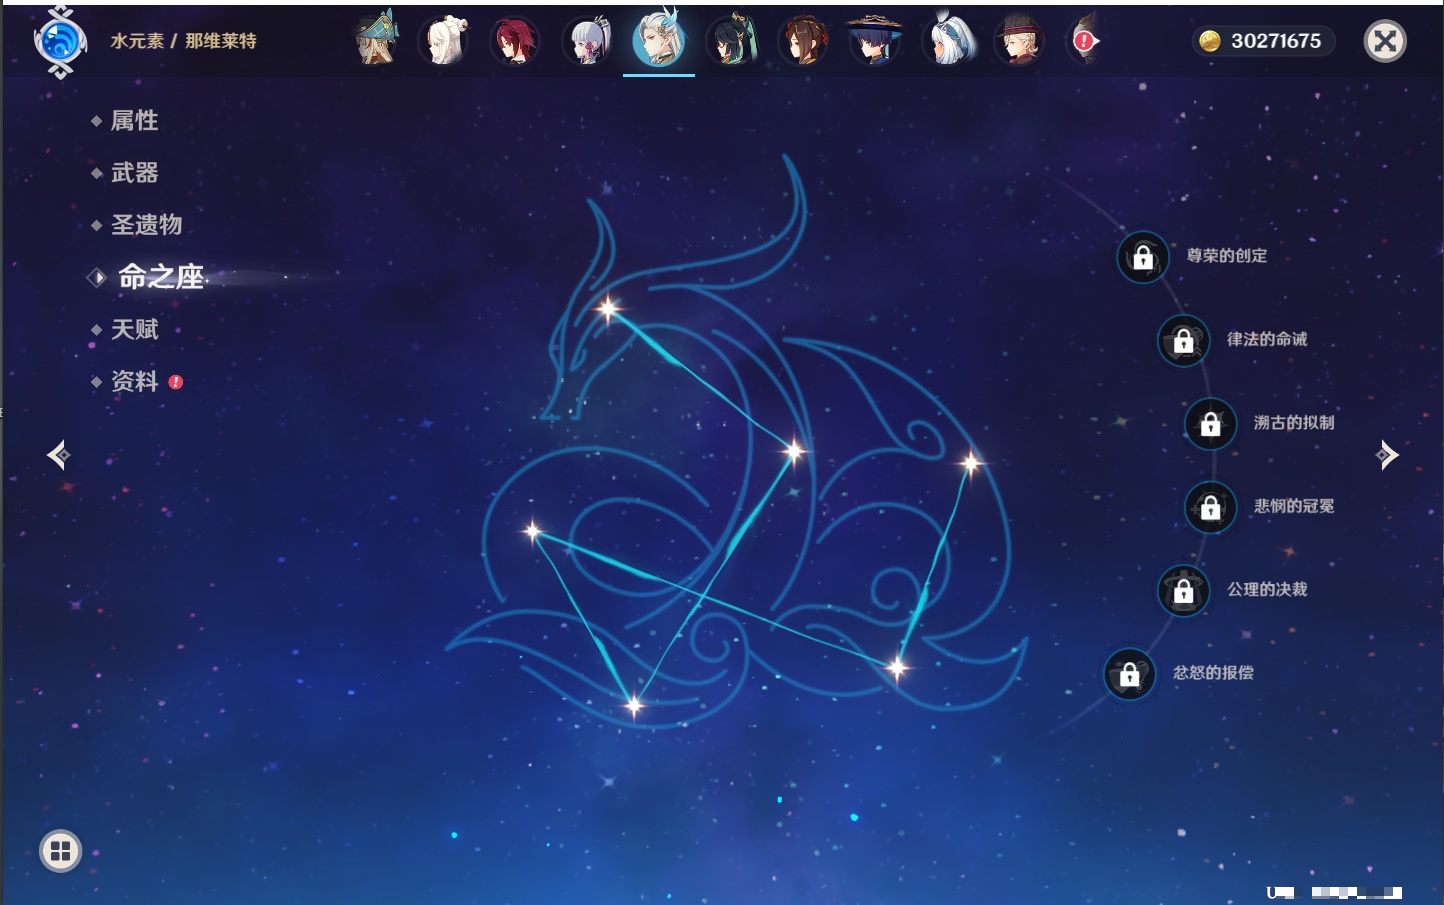Viewport: 1444px width, 905px height.
Task: Click the lock icon for 尊荣的创定
Action: pos(1142,257)
